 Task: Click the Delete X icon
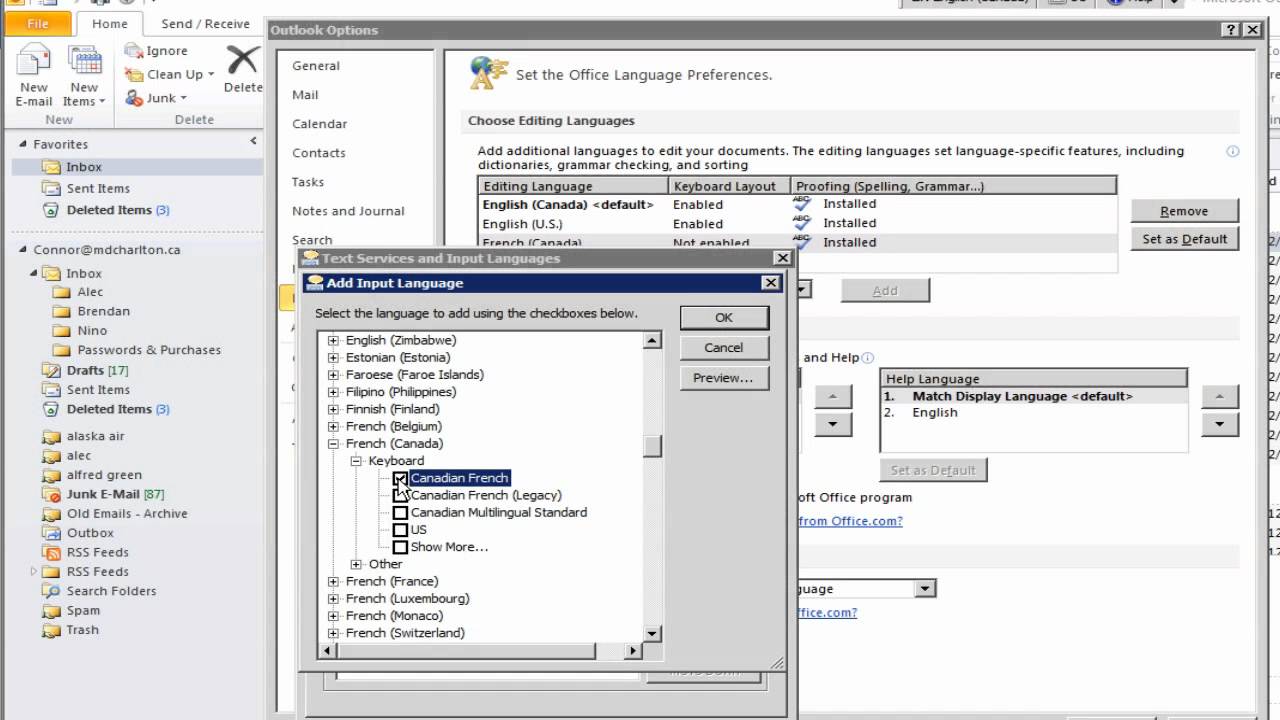[x=242, y=60]
